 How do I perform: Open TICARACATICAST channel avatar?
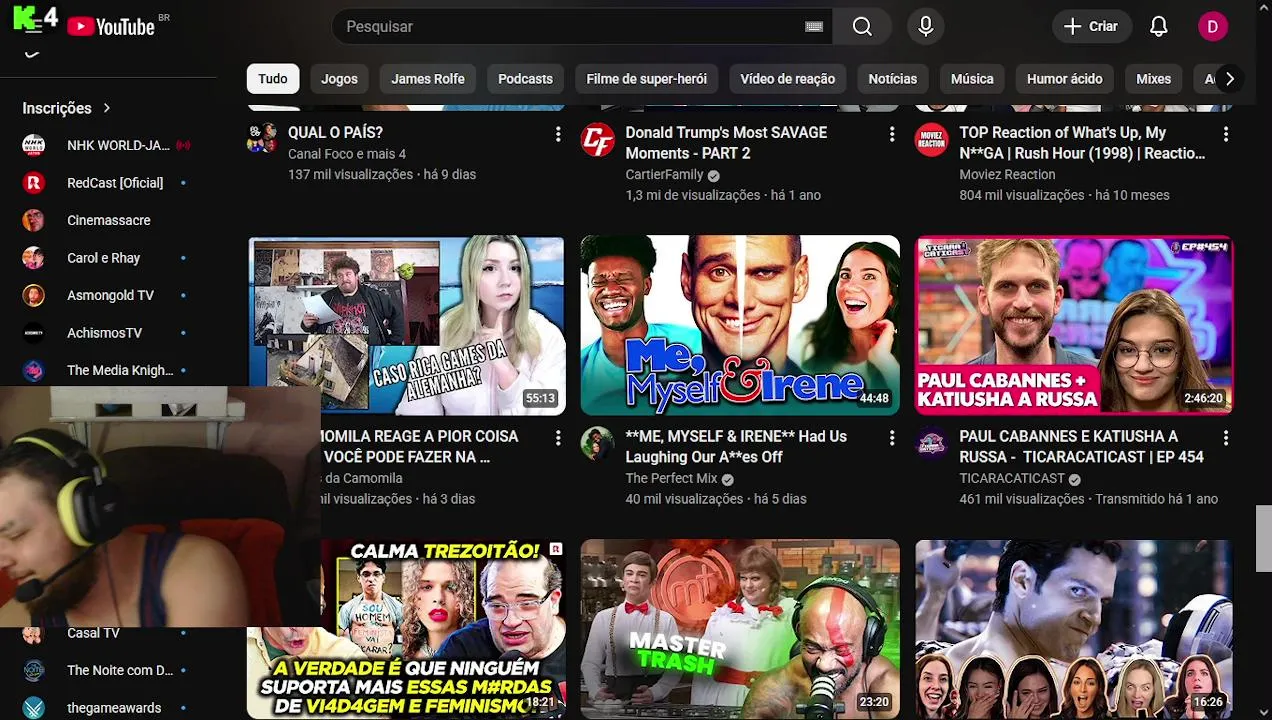click(931, 444)
